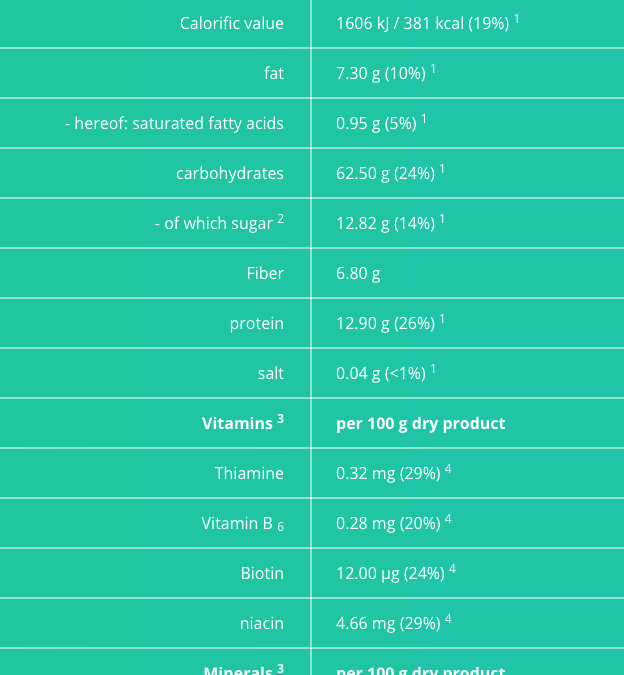Click the 0.04 g (<1%) salt value

pyautogui.click(x=380, y=373)
